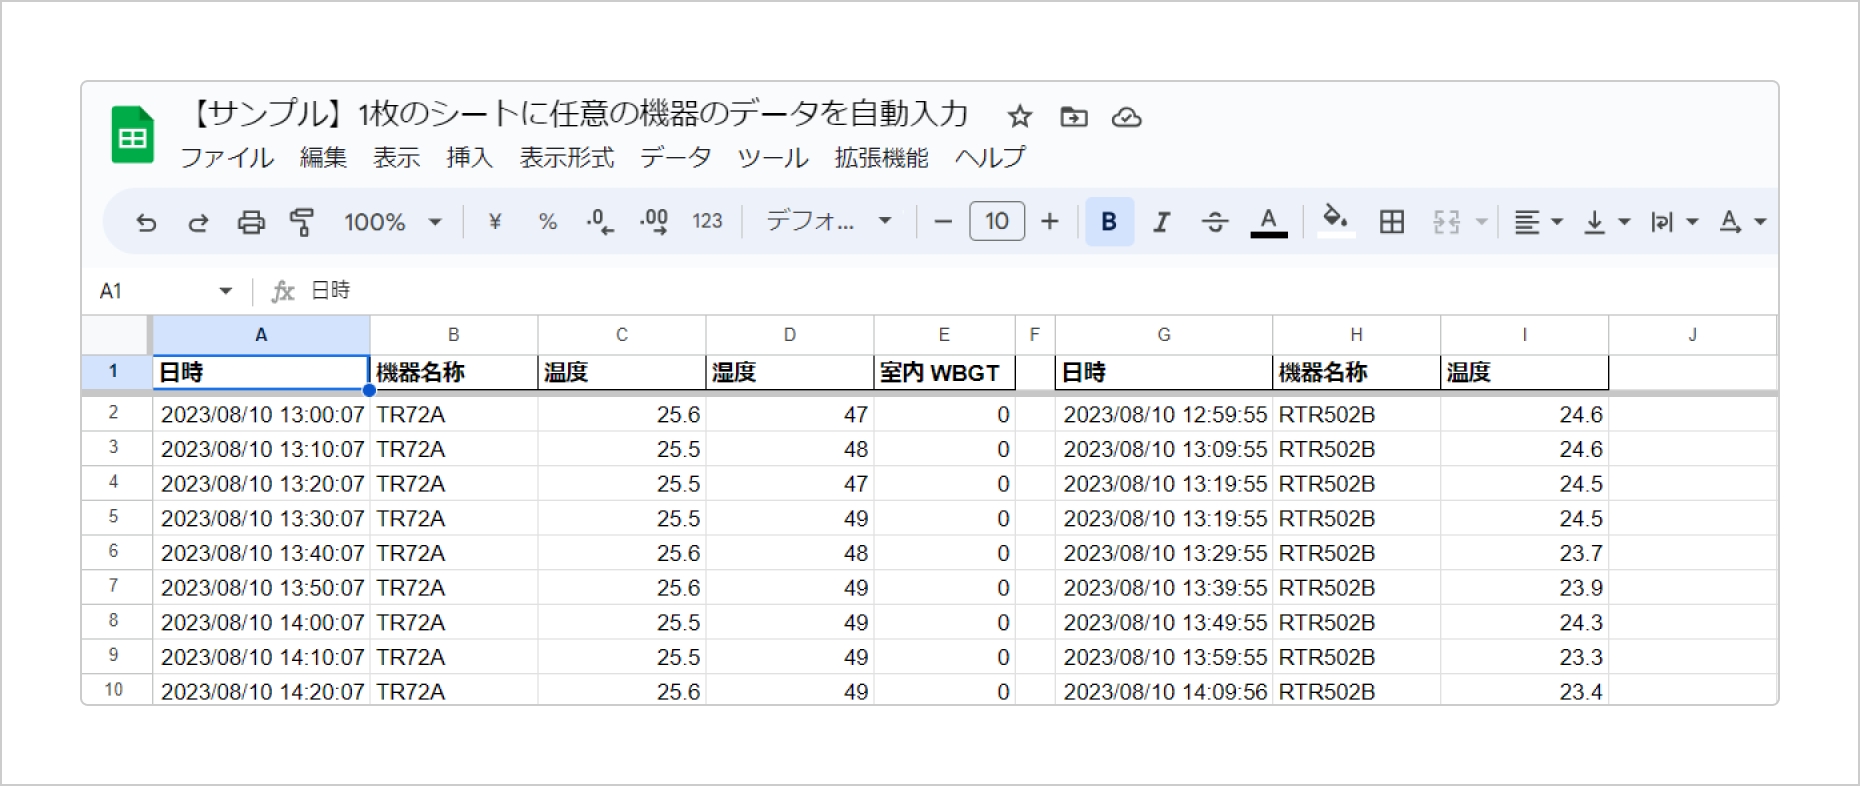Open the fill color bucket picker
1860x786 pixels.
pyautogui.click(x=1336, y=221)
